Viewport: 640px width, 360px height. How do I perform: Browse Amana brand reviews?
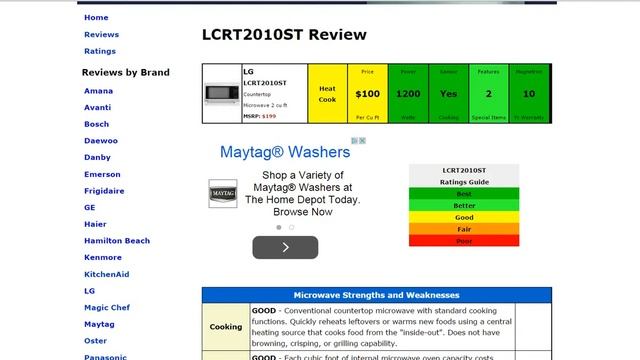tap(98, 91)
